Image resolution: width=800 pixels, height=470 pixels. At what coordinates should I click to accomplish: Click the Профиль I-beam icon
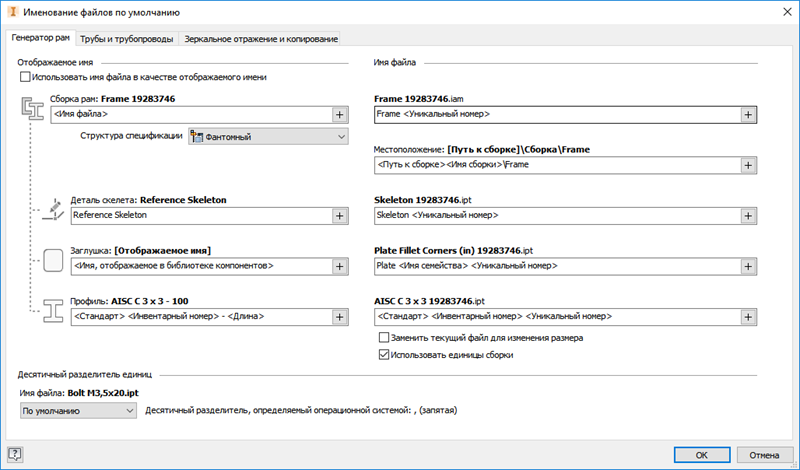[x=53, y=311]
